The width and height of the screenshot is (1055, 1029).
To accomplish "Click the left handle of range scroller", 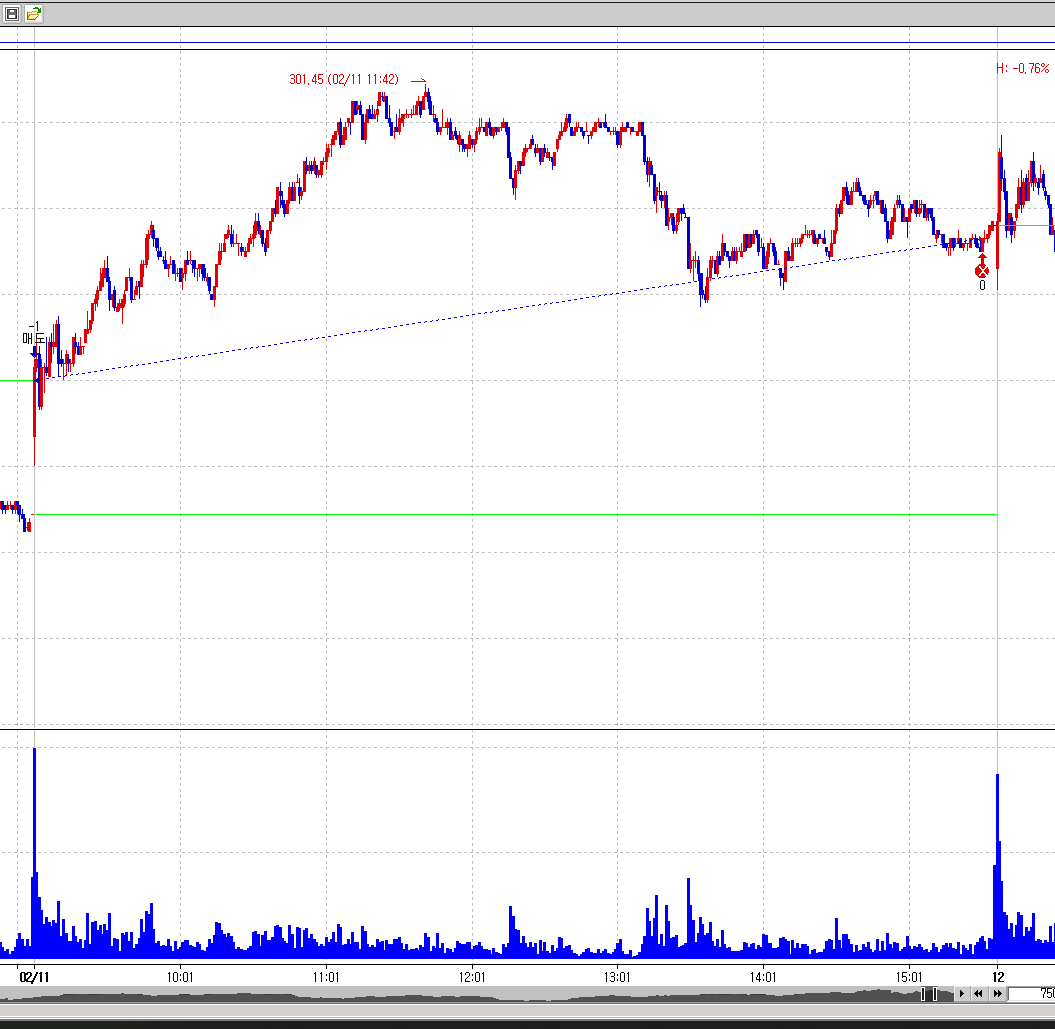I will point(924,994).
